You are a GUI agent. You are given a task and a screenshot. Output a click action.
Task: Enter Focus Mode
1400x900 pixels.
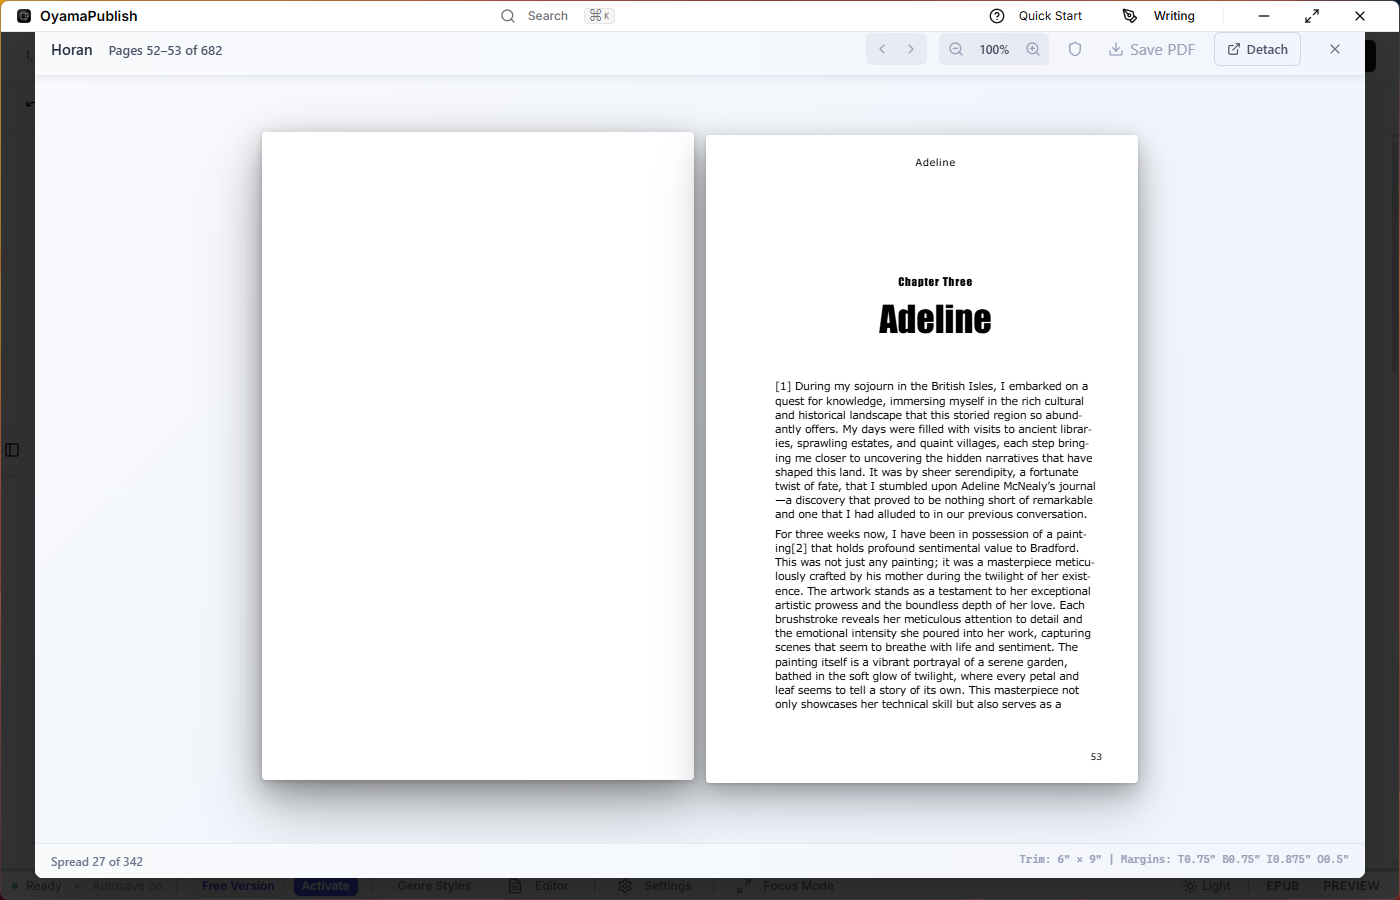tap(785, 886)
